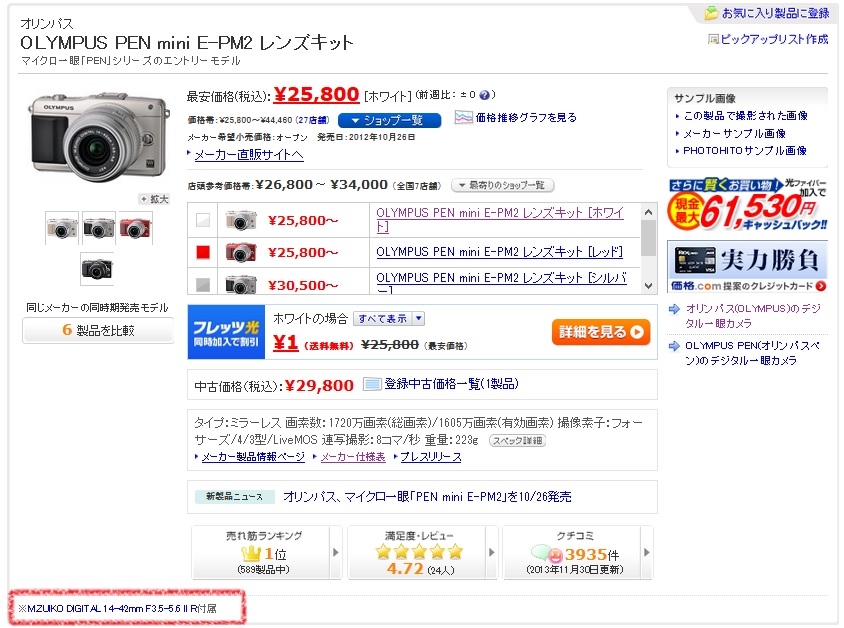Viewport: 844px width, 628px height.
Task: Click the white camera thumbnail
Action: pyautogui.click(x=62, y=228)
